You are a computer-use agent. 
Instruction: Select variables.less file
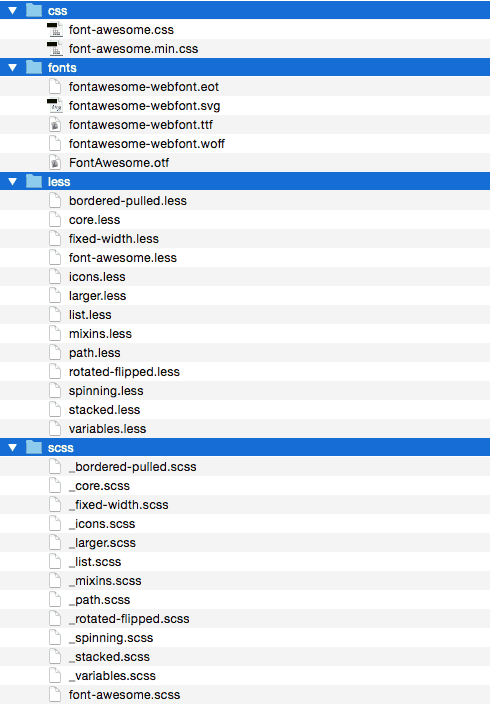point(245,429)
